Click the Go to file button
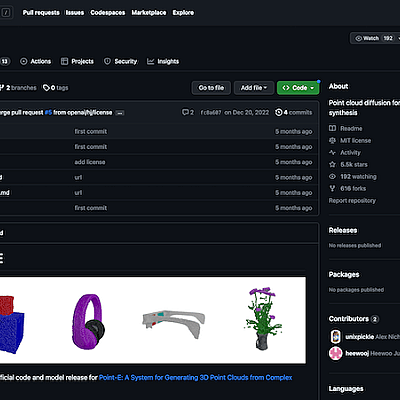 pos(211,88)
